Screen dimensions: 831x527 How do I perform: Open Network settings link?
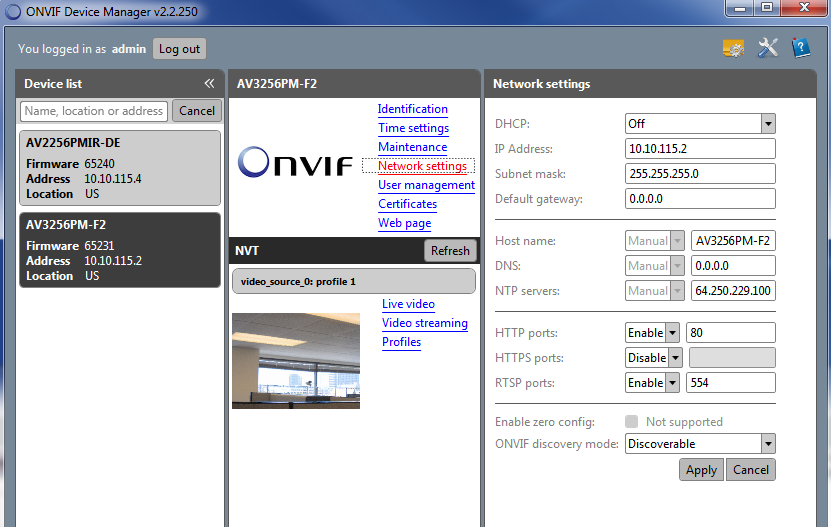click(x=422, y=166)
